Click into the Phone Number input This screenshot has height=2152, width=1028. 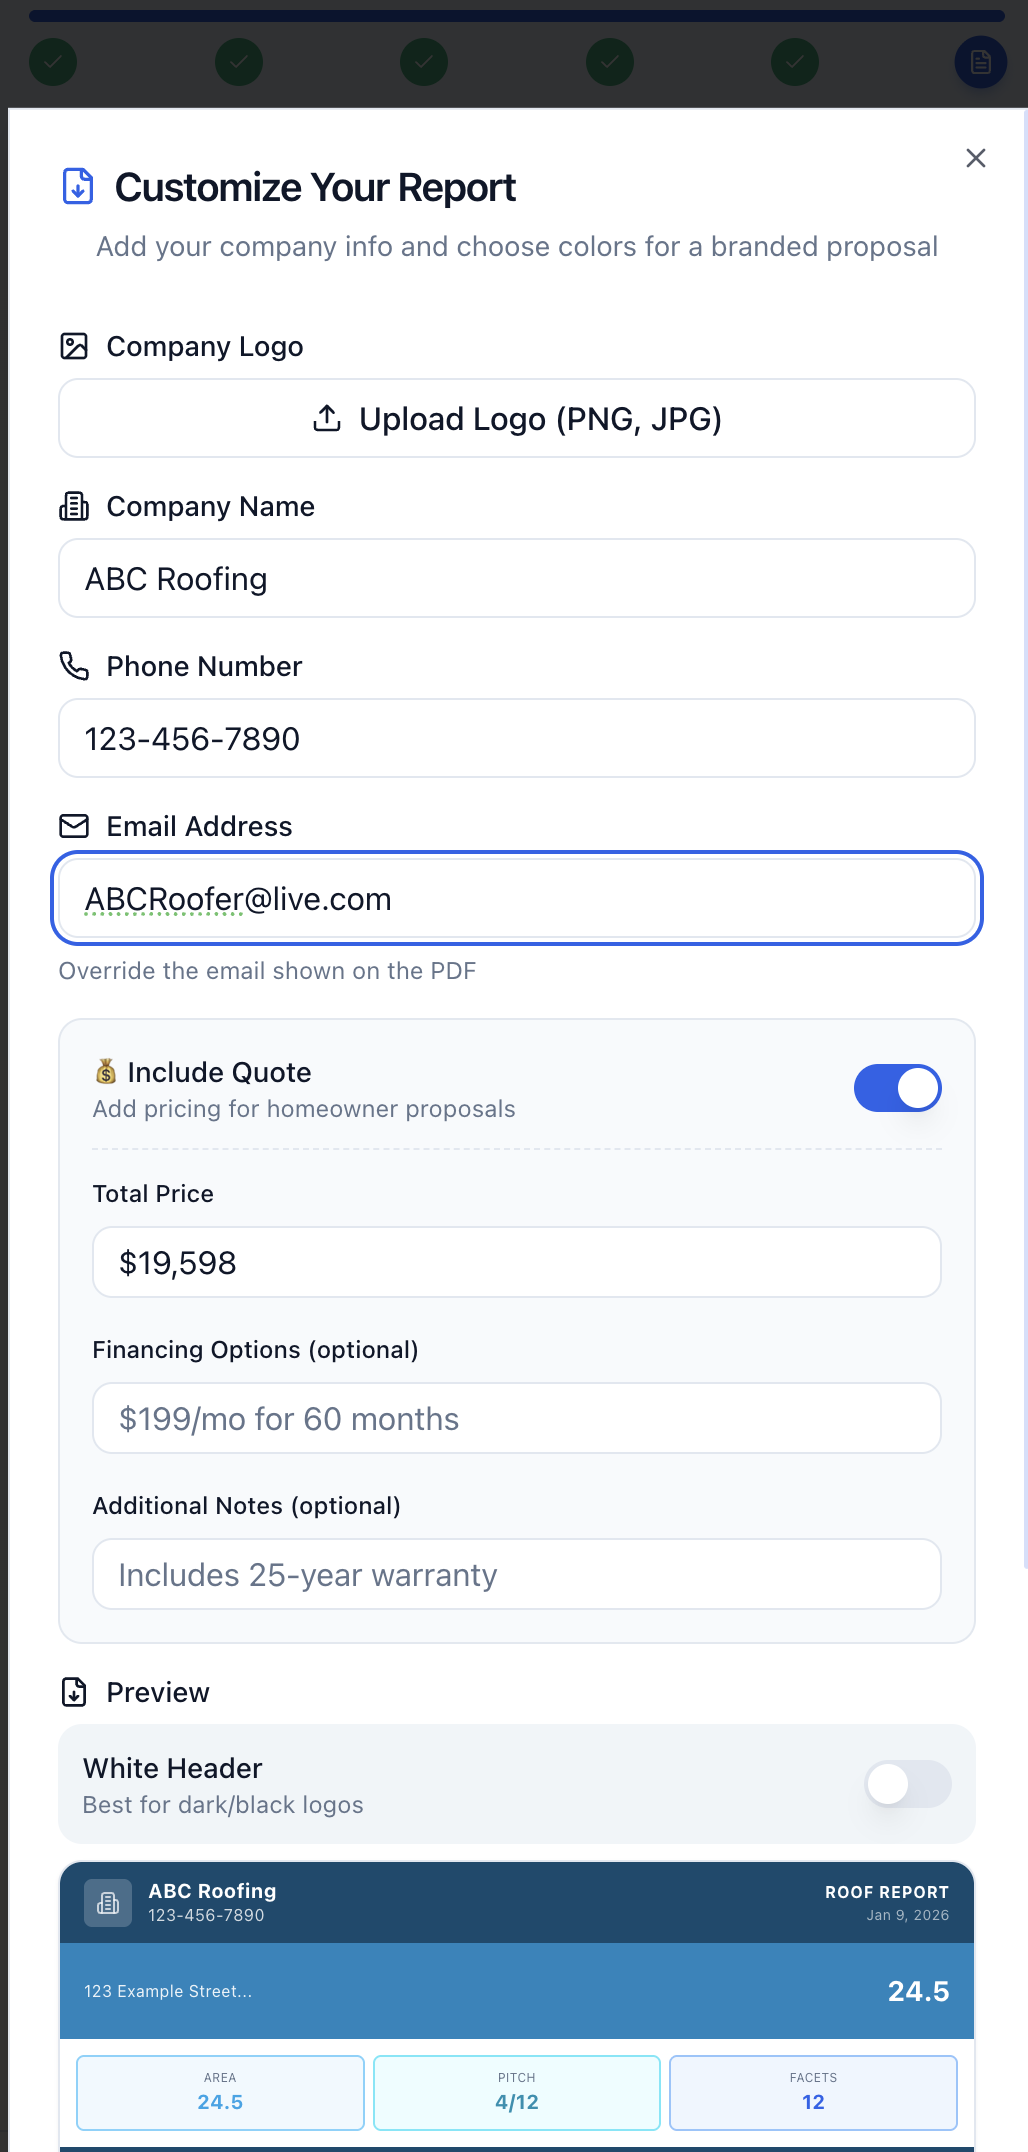point(516,739)
